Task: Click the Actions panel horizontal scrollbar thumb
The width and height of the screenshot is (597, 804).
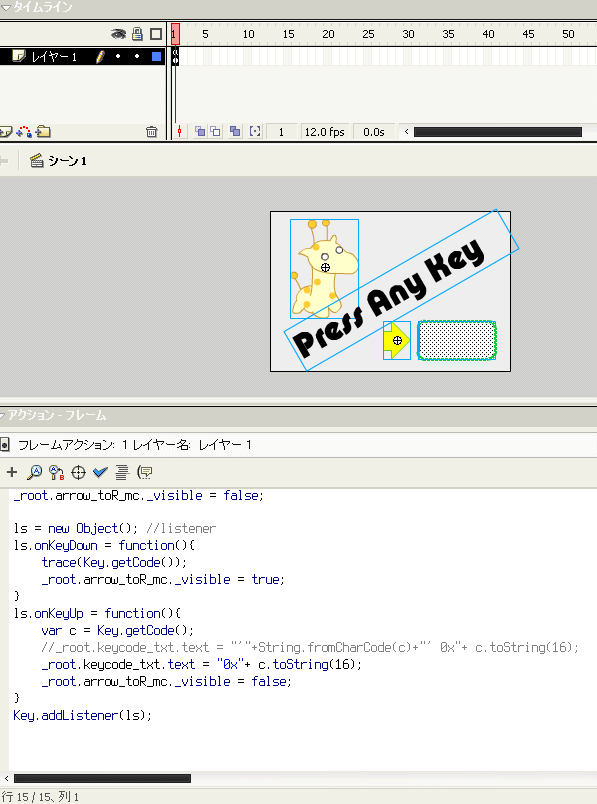Action: pos(102,778)
